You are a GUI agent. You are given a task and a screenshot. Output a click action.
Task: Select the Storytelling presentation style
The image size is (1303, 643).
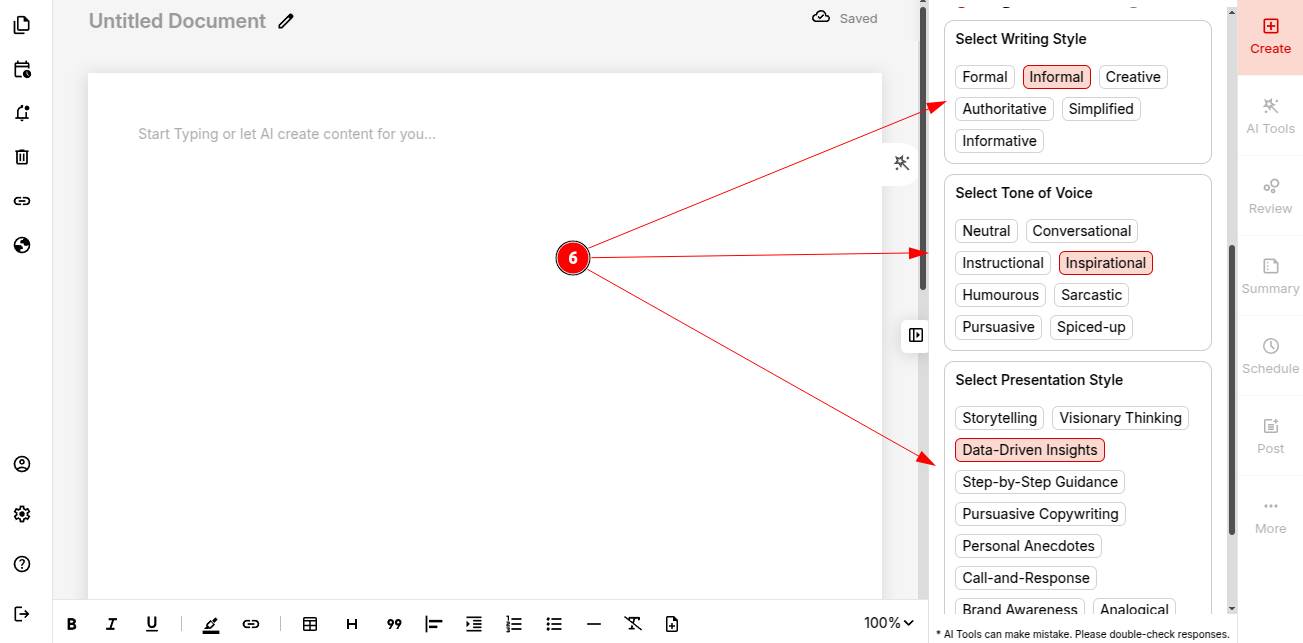click(999, 418)
